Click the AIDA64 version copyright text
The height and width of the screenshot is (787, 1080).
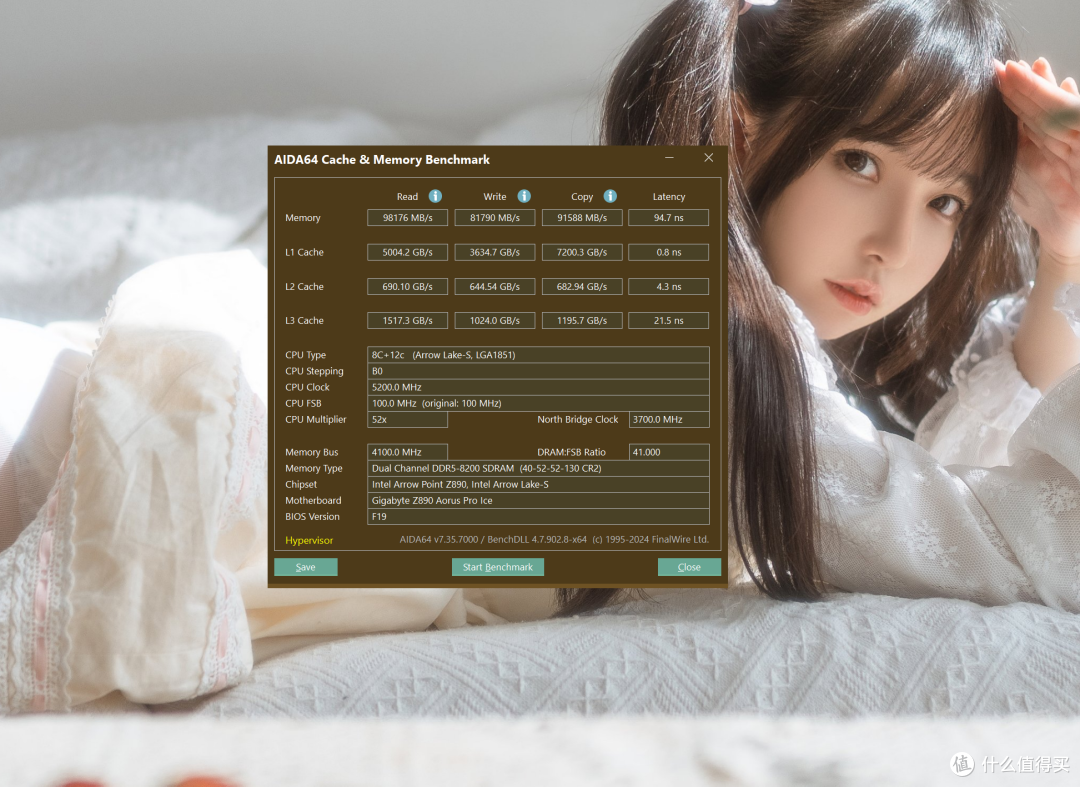(554, 540)
